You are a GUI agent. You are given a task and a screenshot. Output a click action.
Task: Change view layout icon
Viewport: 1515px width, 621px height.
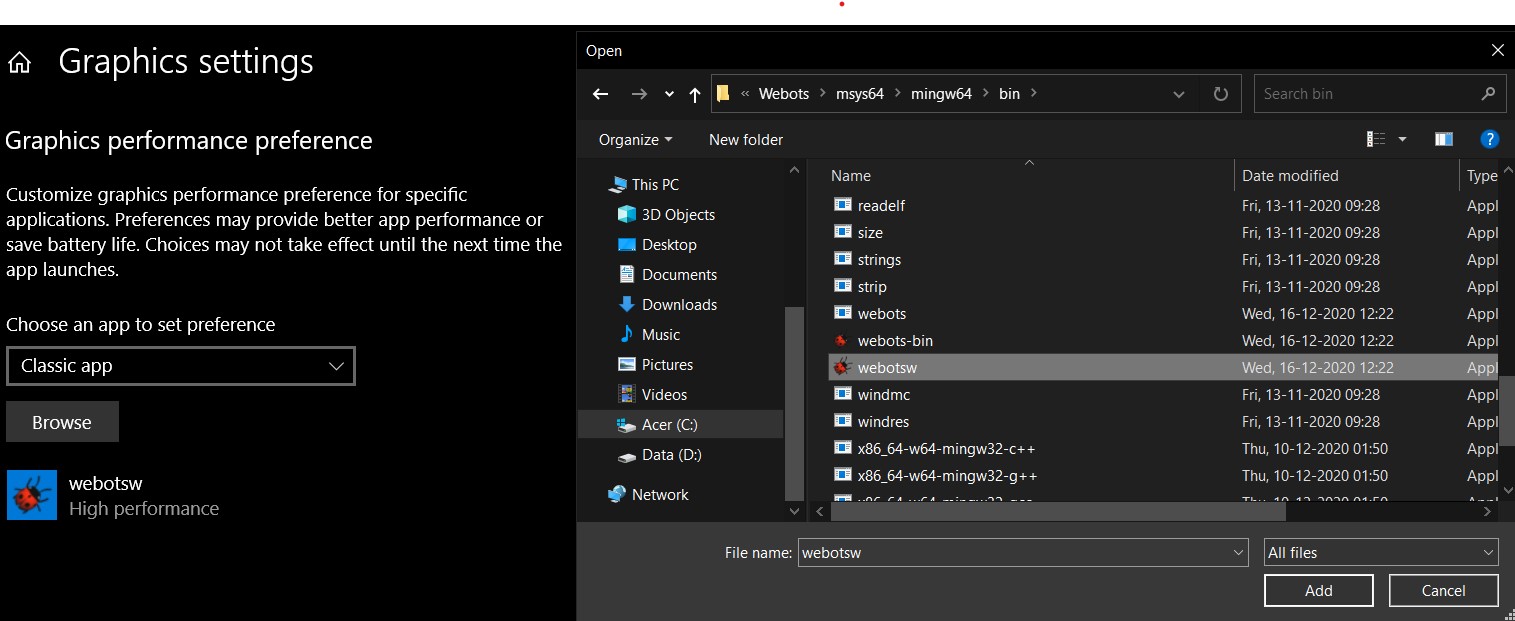click(1377, 140)
